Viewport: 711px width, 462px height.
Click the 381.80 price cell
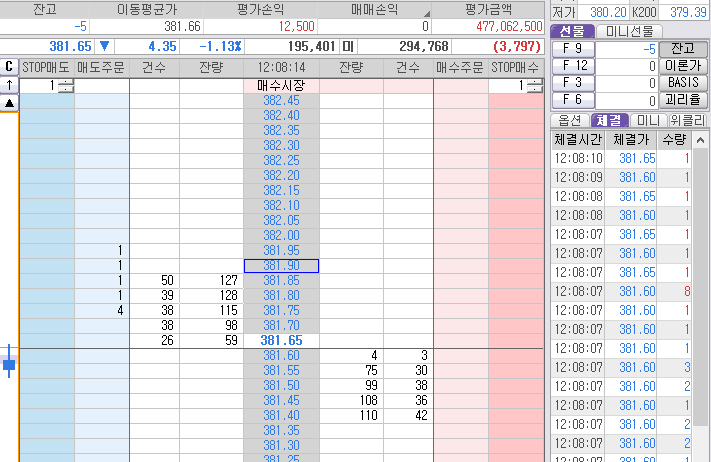point(281,296)
